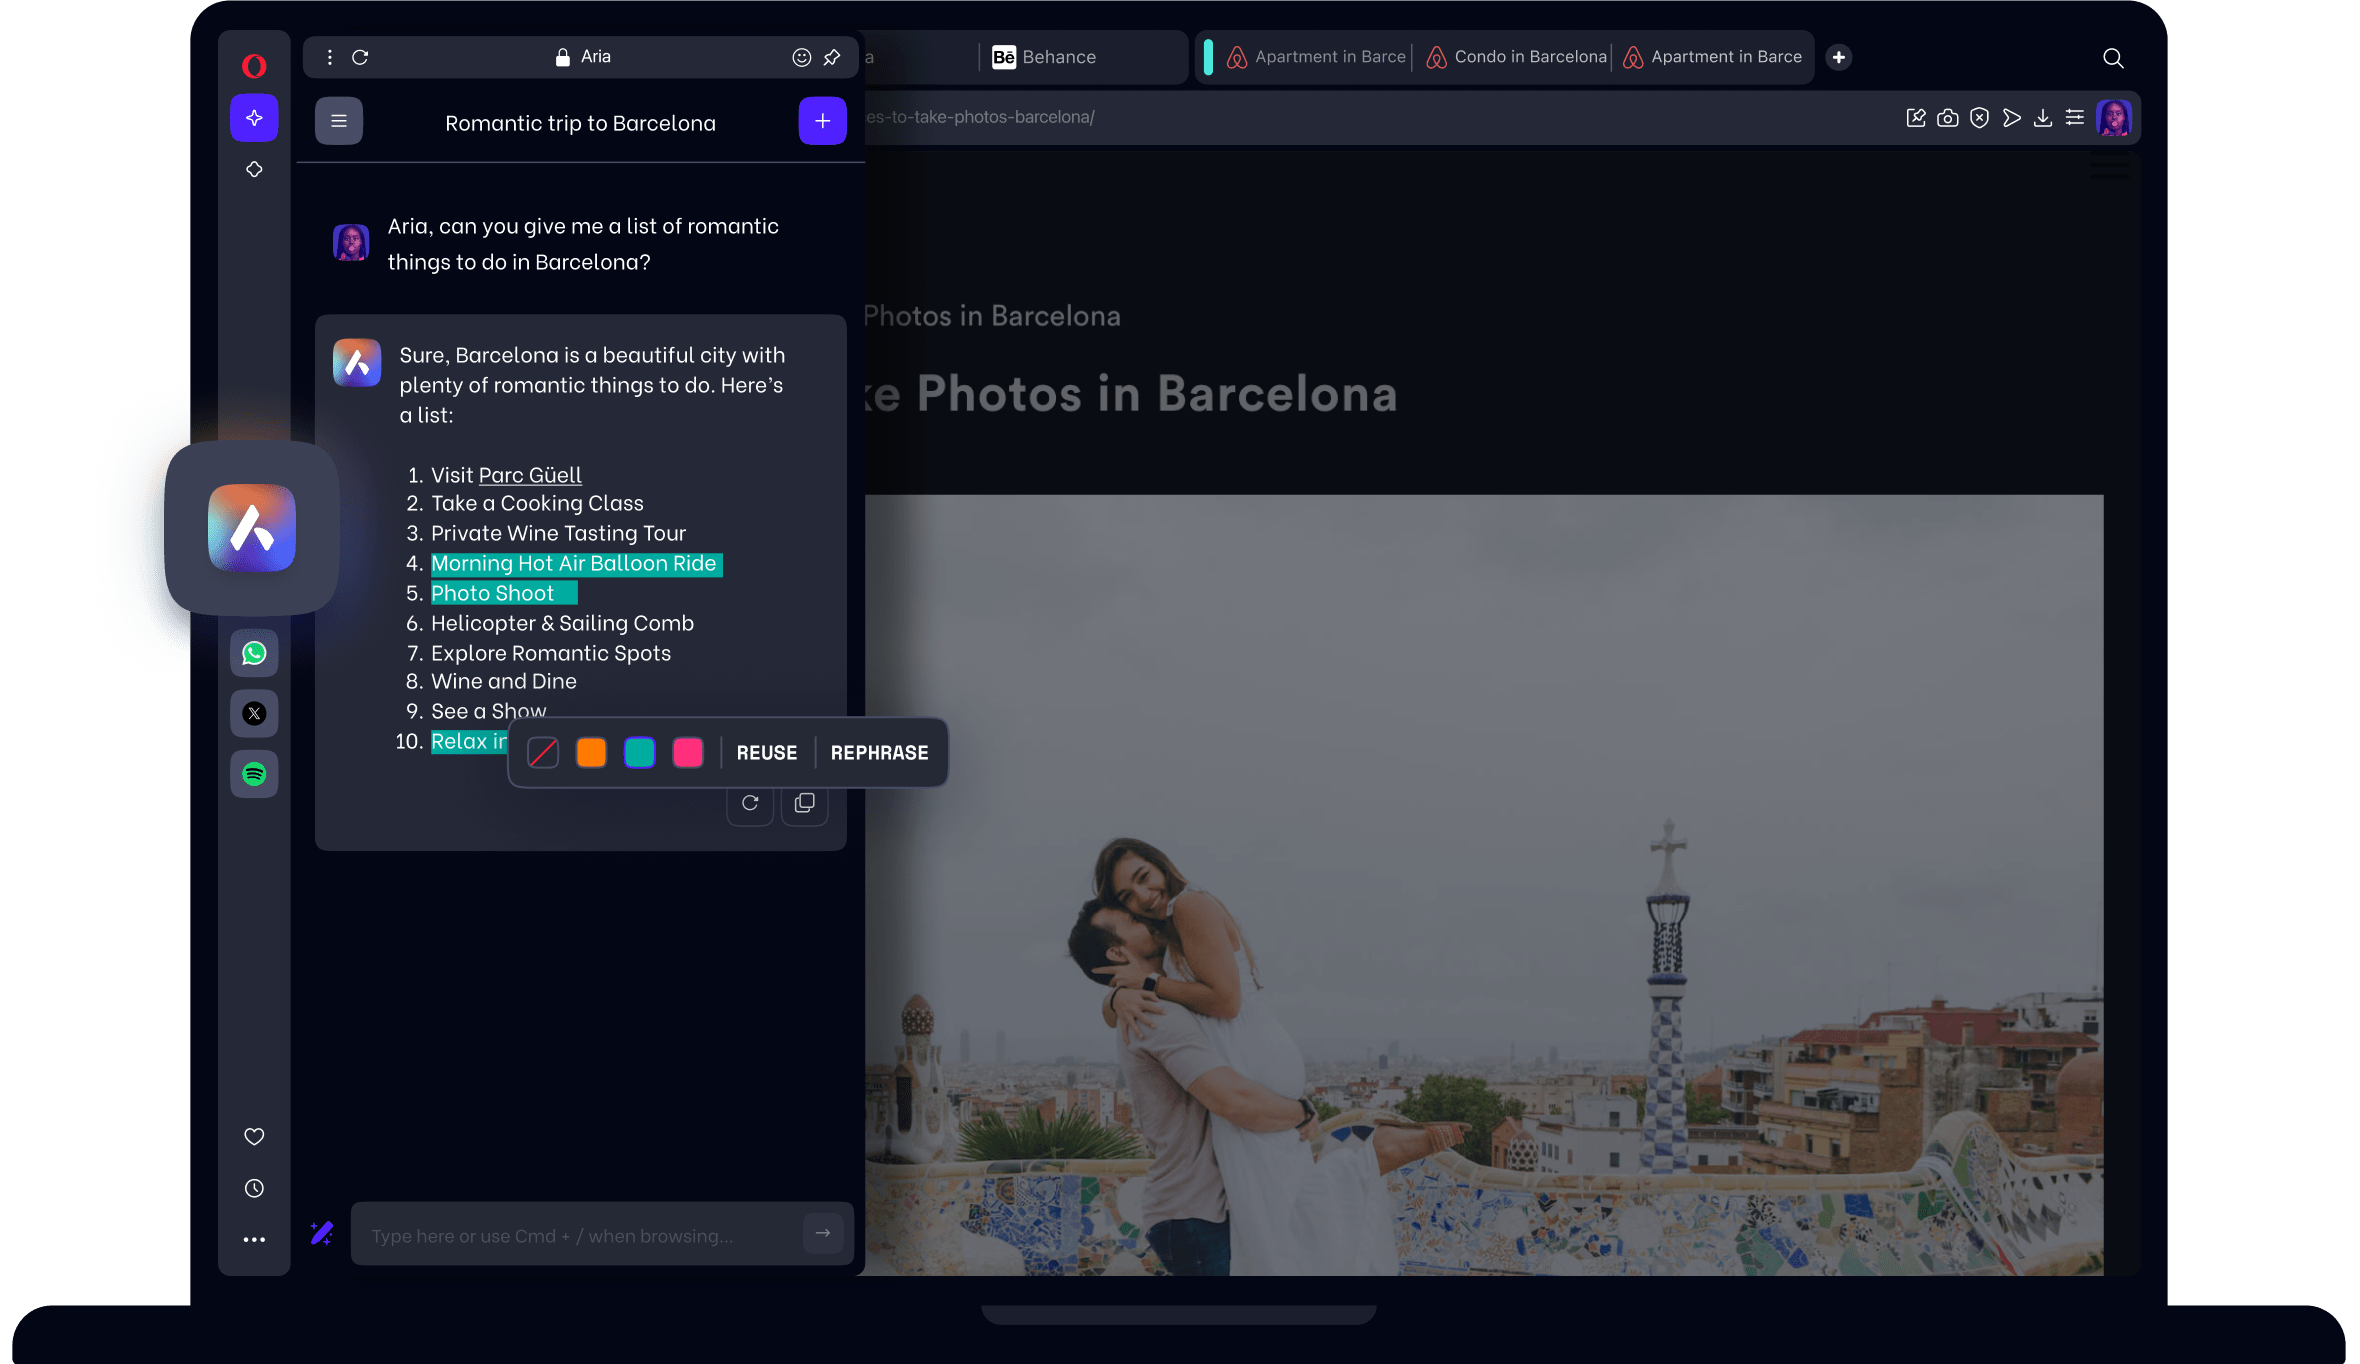
Task: Open tab search with the magnifier icon
Action: (x=2114, y=58)
